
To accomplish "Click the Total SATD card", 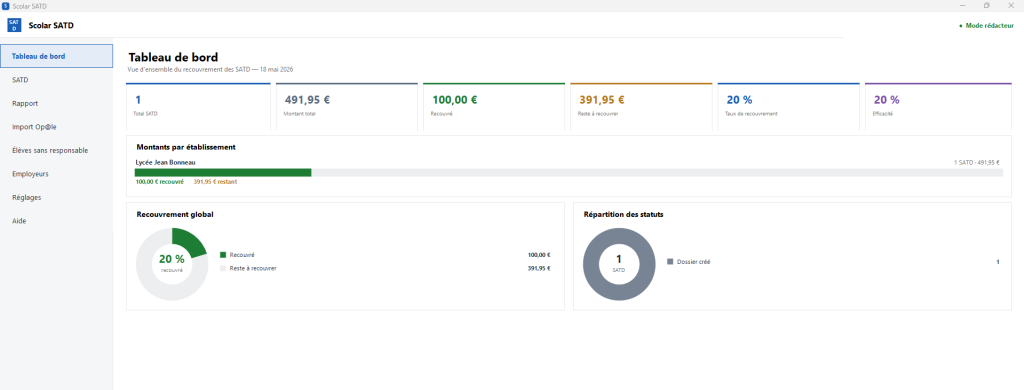I will pyautogui.click(x=198, y=107).
